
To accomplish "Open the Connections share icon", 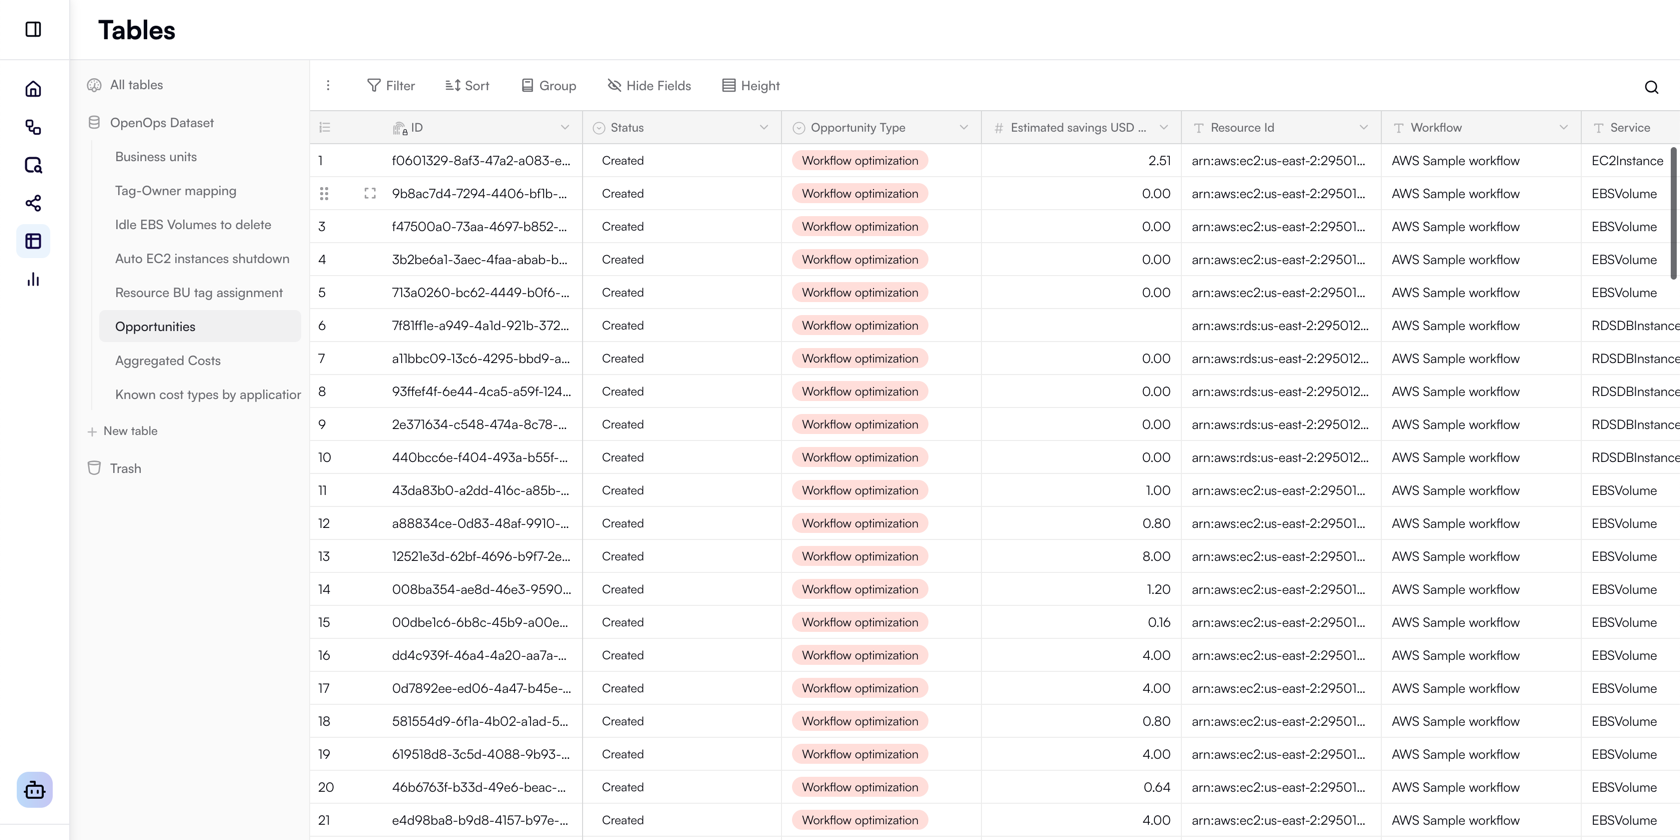I will 33,203.
